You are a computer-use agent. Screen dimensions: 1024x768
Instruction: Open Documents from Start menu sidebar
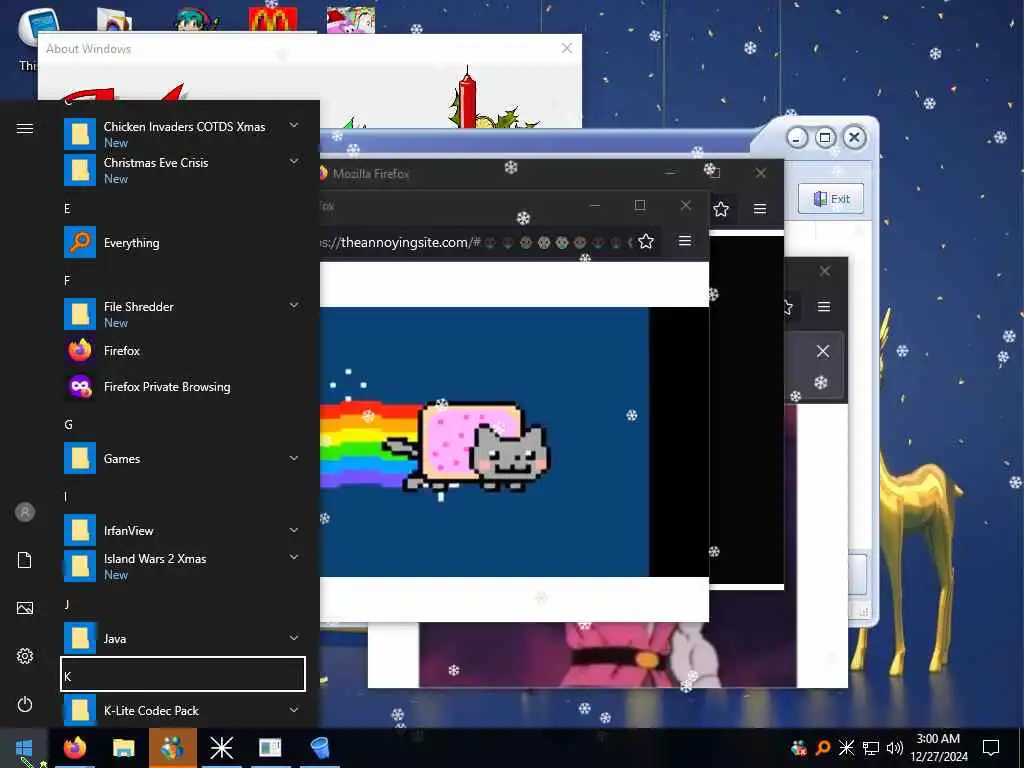point(25,560)
